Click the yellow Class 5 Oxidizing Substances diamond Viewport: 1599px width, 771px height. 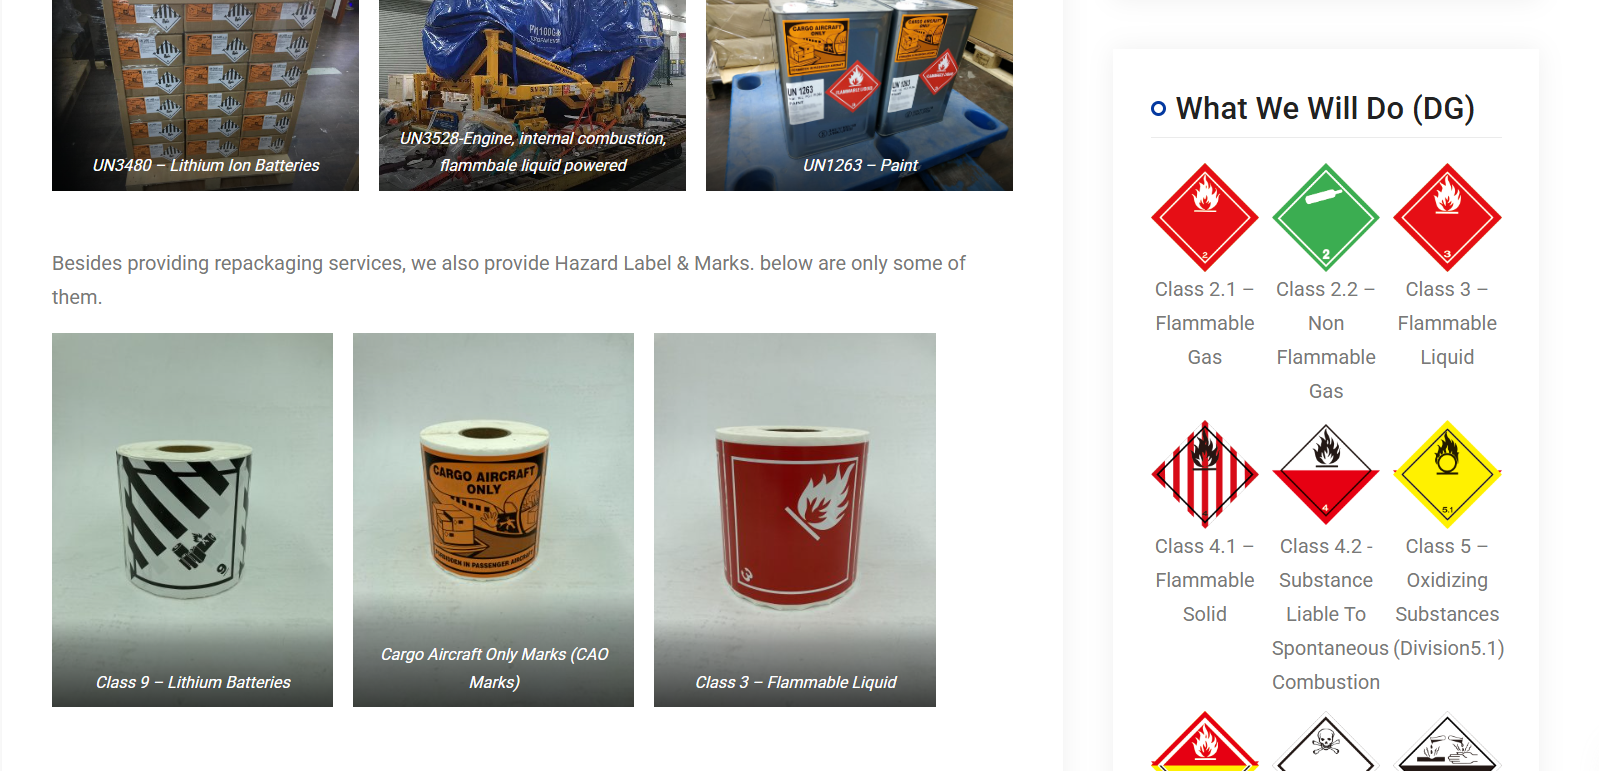tap(1447, 474)
